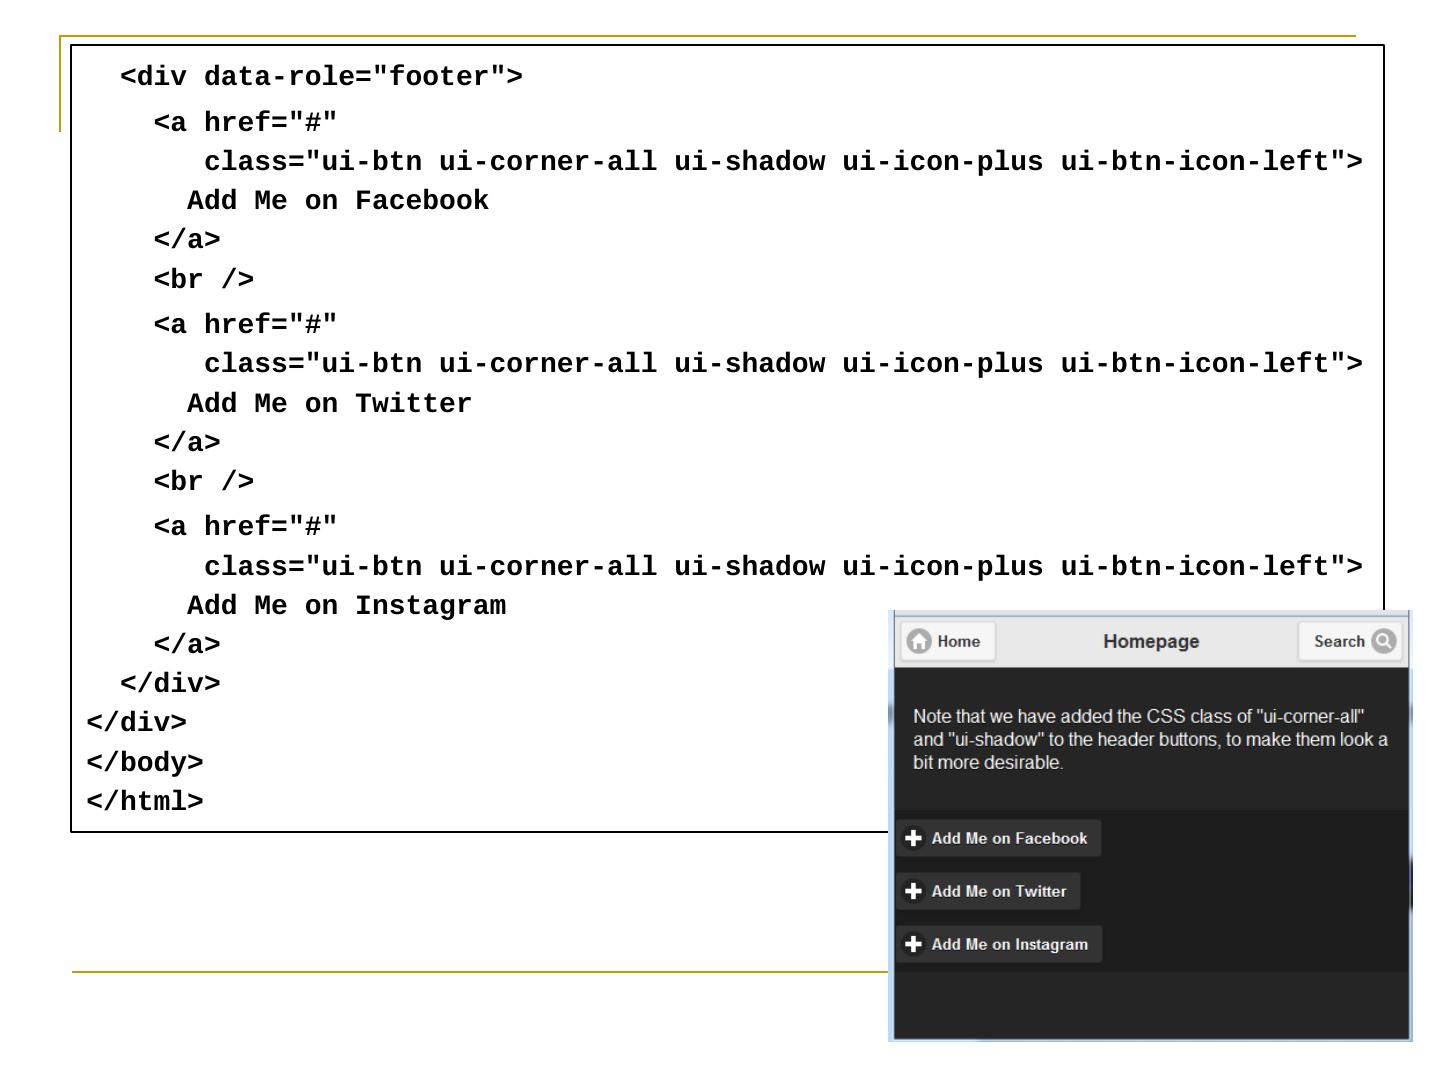
Task: Click the note paragraph about ui-corner-all
Action: tap(1150, 740)
